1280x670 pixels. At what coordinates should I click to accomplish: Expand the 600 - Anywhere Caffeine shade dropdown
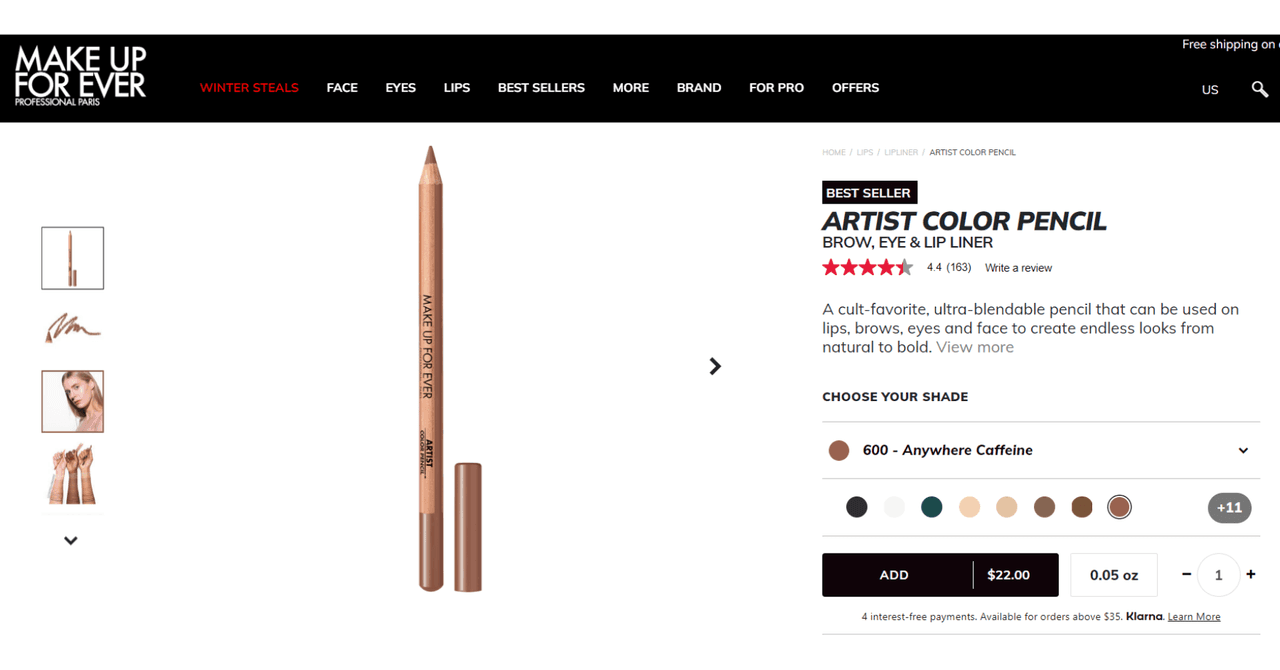pyautogui.click(x=1041, y=450)
